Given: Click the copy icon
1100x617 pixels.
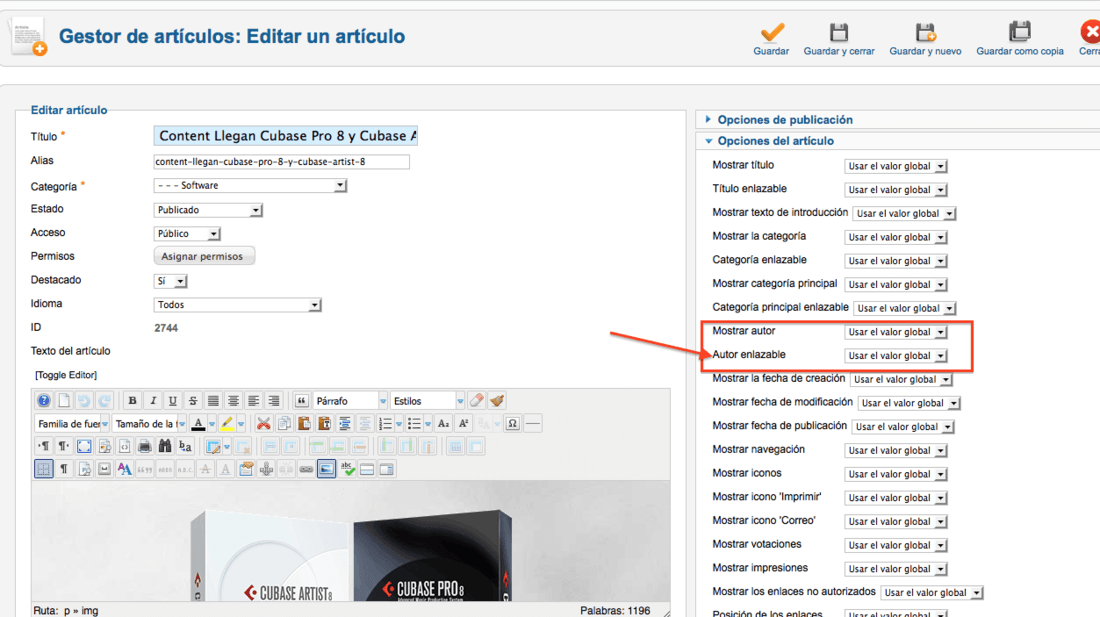Looking at the screenshot, I should (x=284, y=423).
